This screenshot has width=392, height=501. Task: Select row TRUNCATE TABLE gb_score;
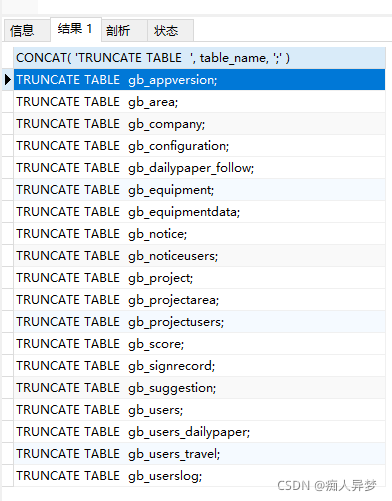199,344
